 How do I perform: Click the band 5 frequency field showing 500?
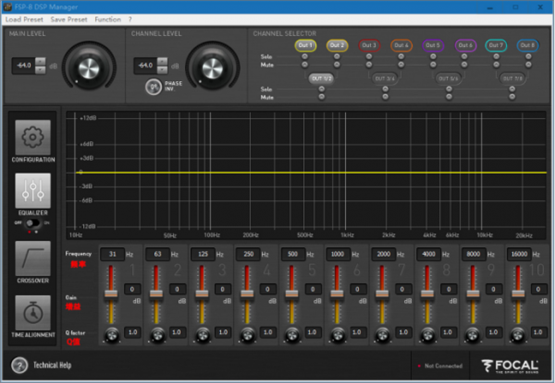coord(293,254)
